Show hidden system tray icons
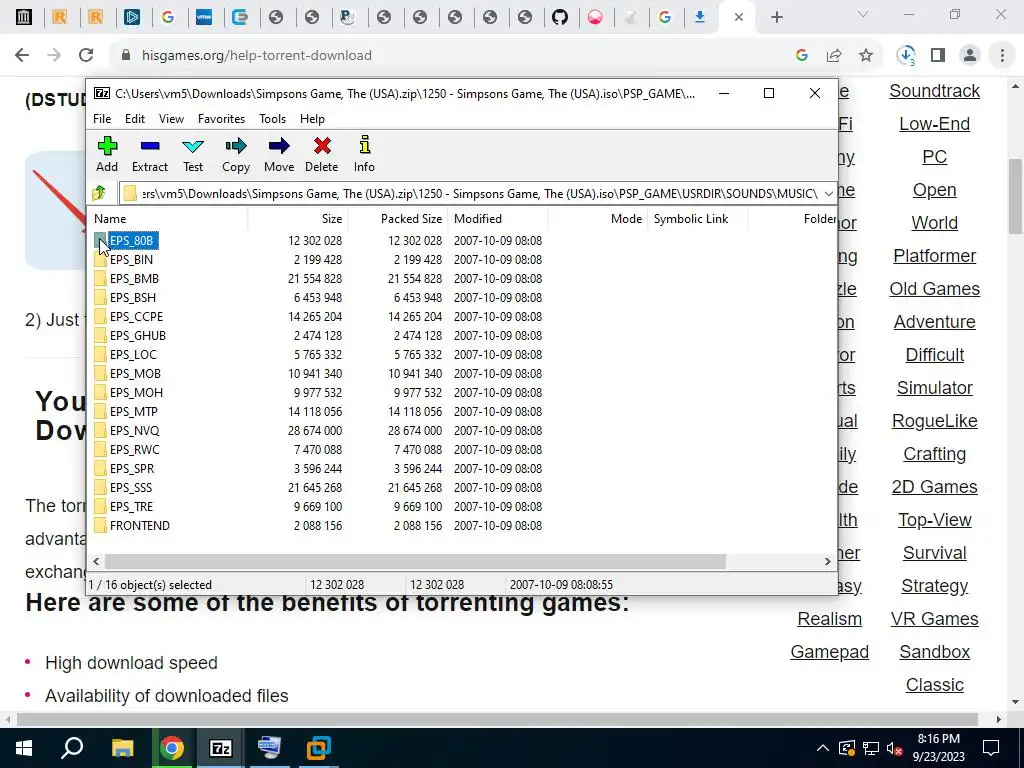 point(823,748)
